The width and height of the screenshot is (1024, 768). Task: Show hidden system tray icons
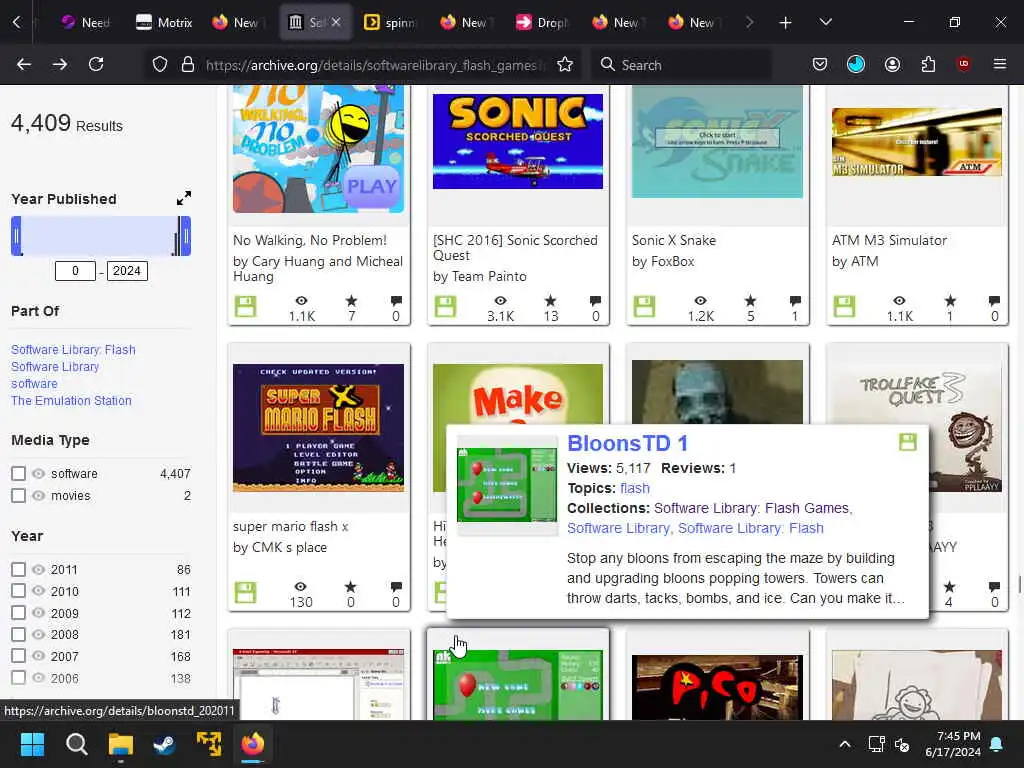click(844, 744)
